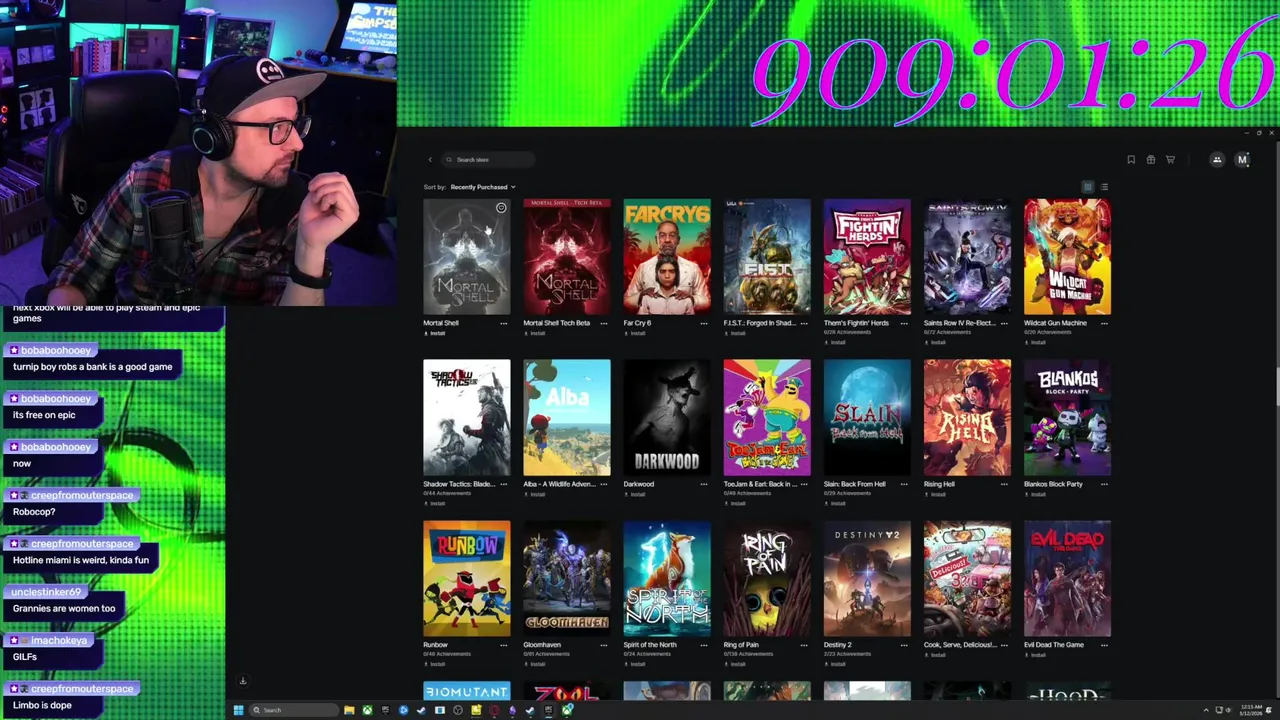Open three-dot menu for Shadow Tactics
Image resolution: width=1280 pixels, height=720 pixels.
tap(504, 484)
